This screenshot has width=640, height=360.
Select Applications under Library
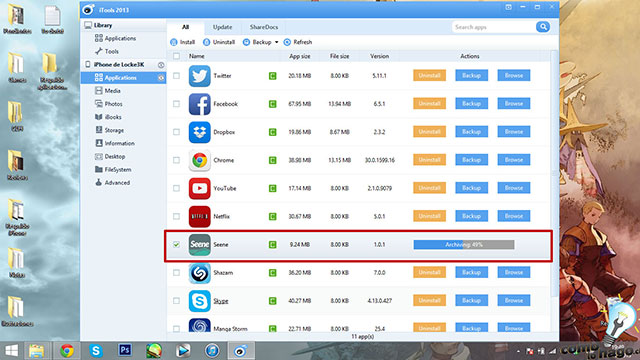click(116, 38)
